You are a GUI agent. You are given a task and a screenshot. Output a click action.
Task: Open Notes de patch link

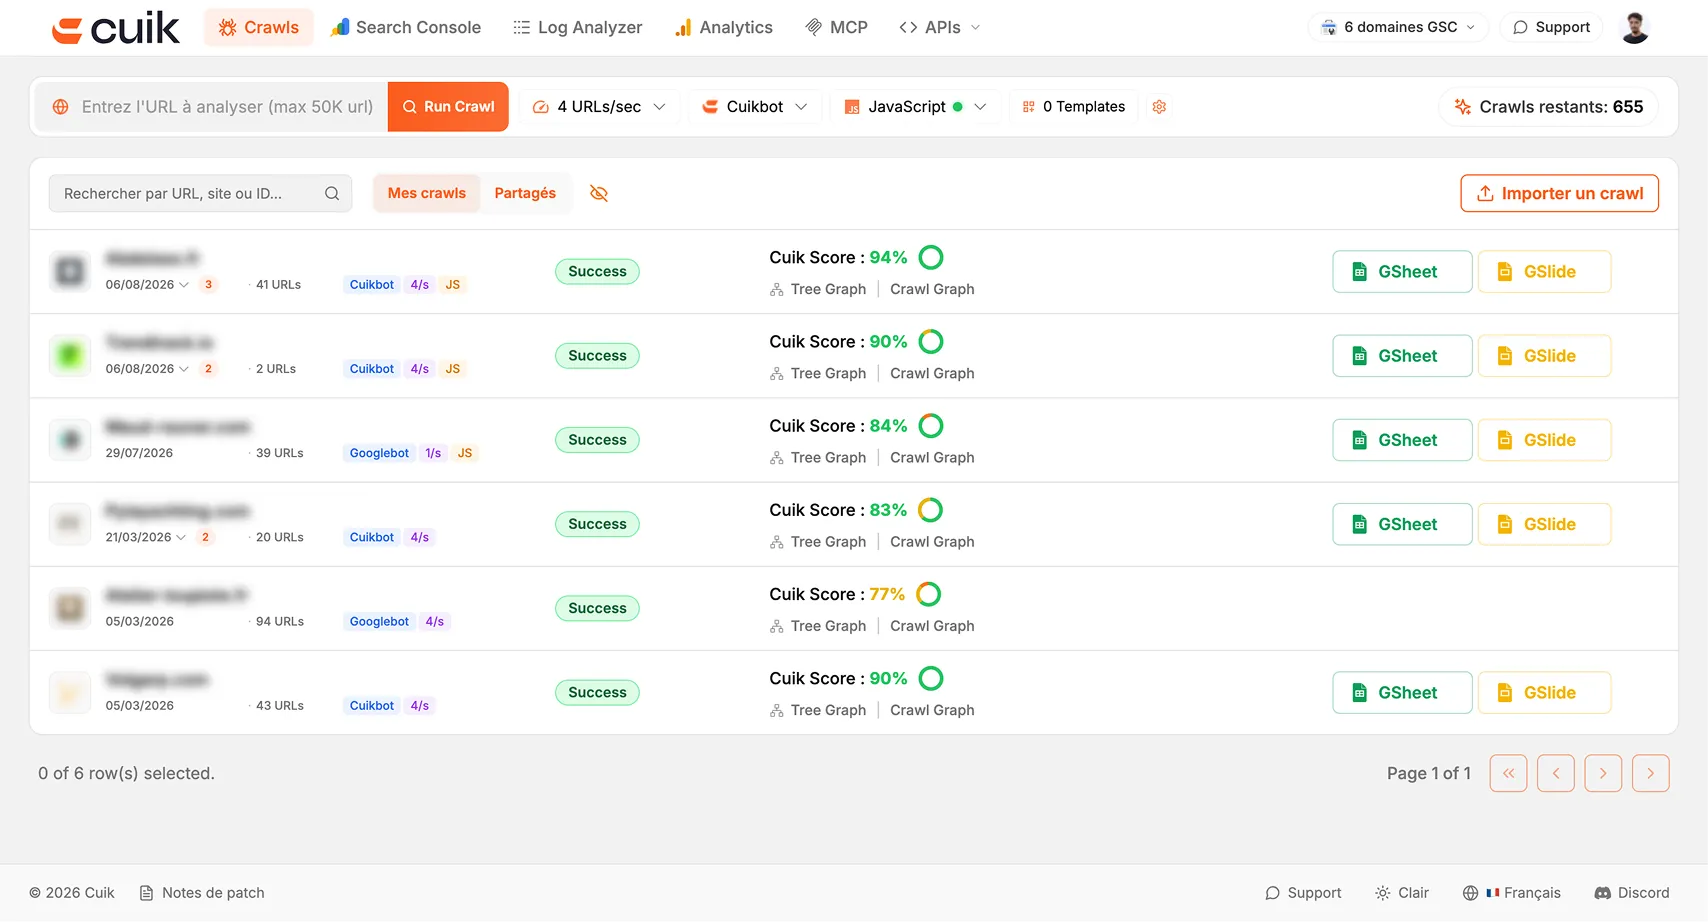(x=202, y=893)
